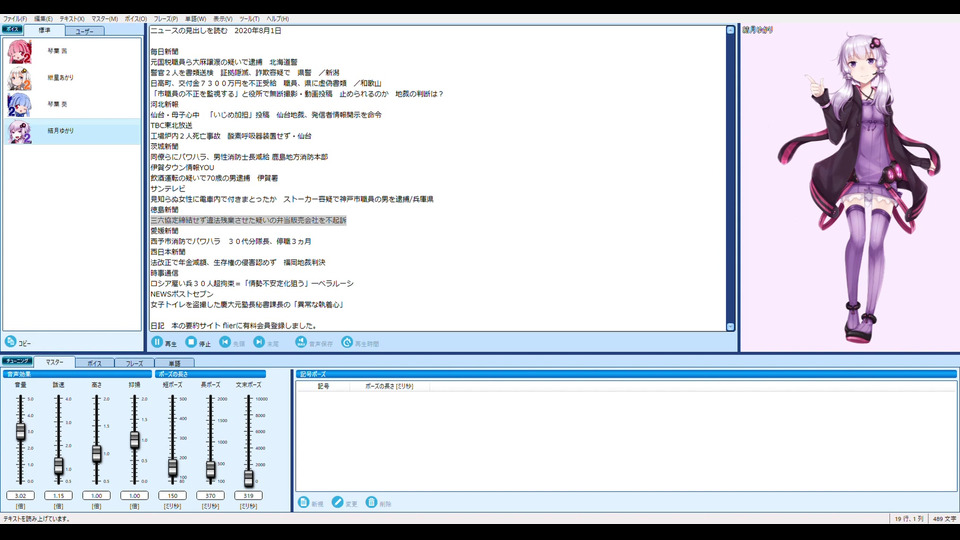The image size is (960, 540).
Task: Click the 変更 edit symbol pause icon
Action: [x=337, y=502]
